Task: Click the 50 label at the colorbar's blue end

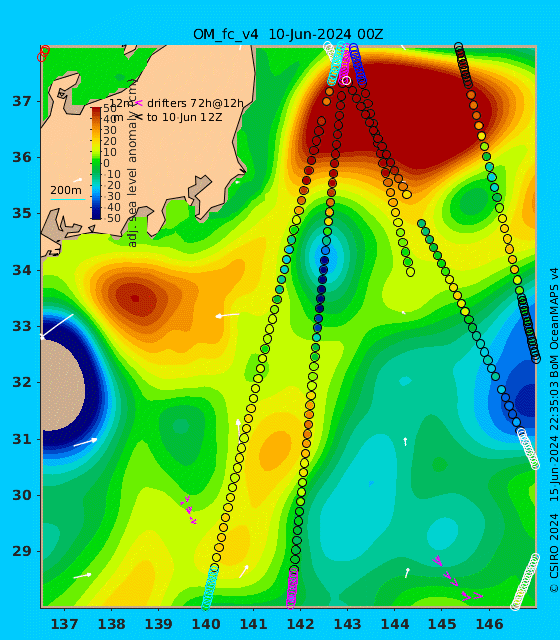Action: [x=113, y=218]
